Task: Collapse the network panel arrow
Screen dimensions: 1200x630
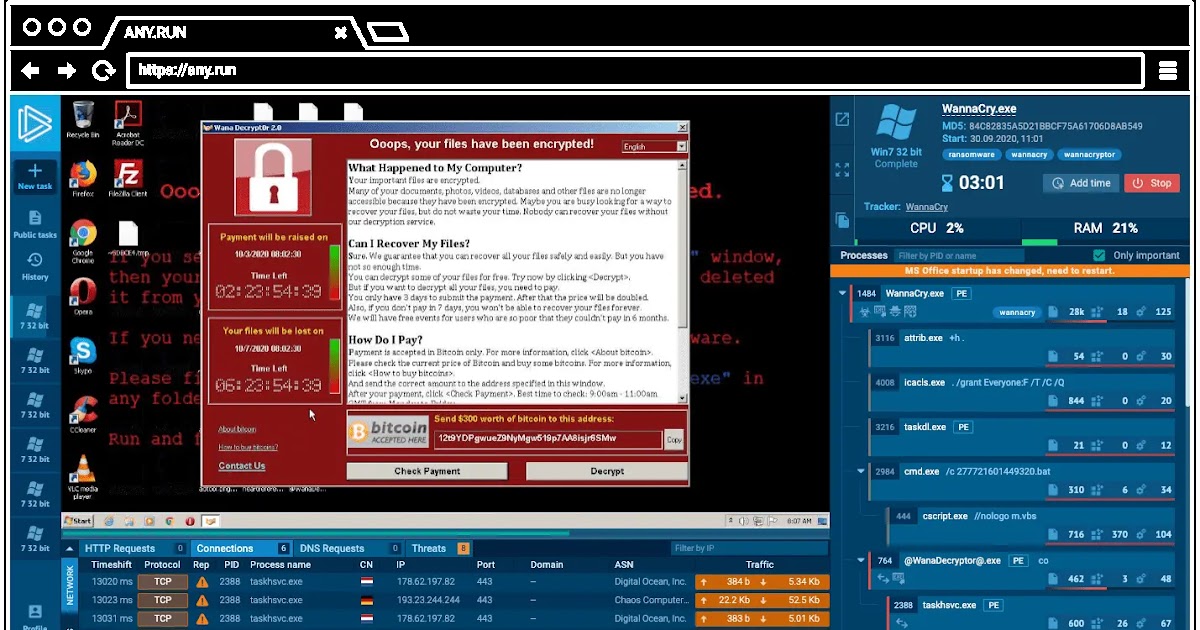Action: tap(69, 548)
